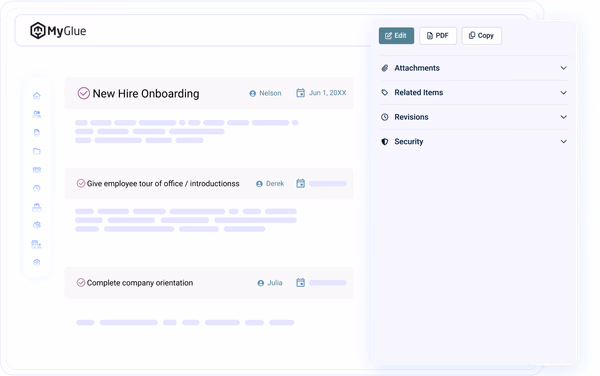Toggle check circle for company orientation task
This screenshot has height=376, width=600.
[81, 283]
